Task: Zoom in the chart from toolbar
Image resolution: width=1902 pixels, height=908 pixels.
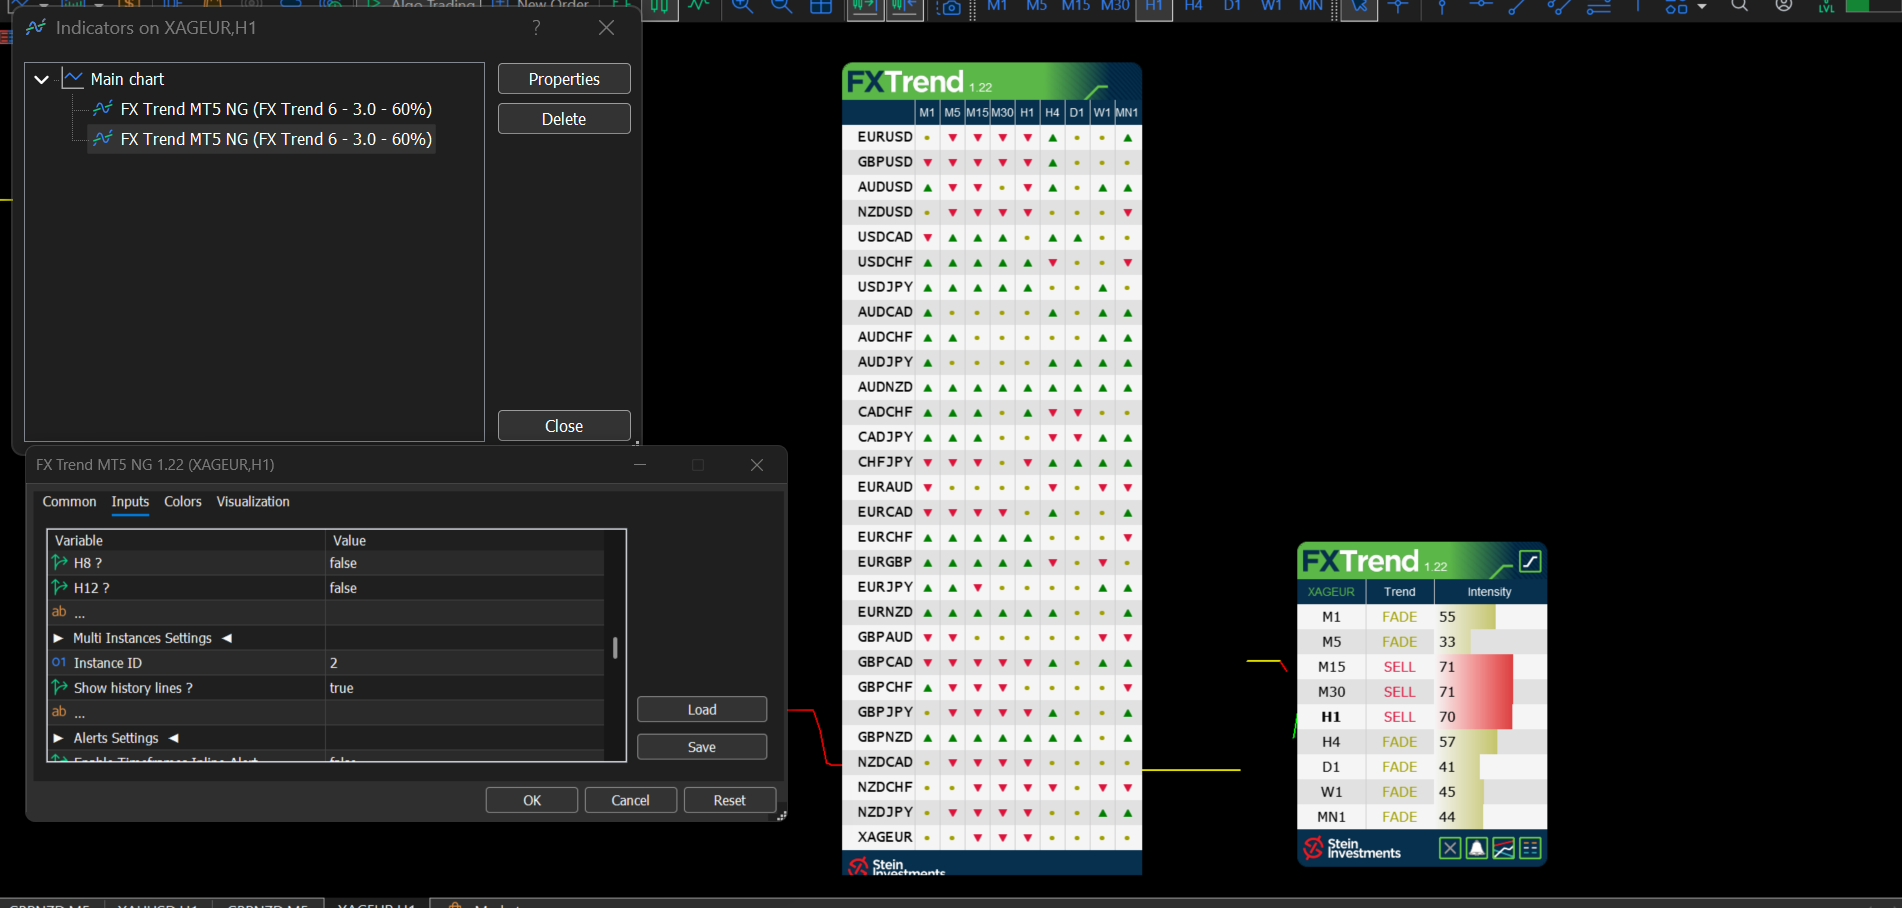Action: [742, 7]
